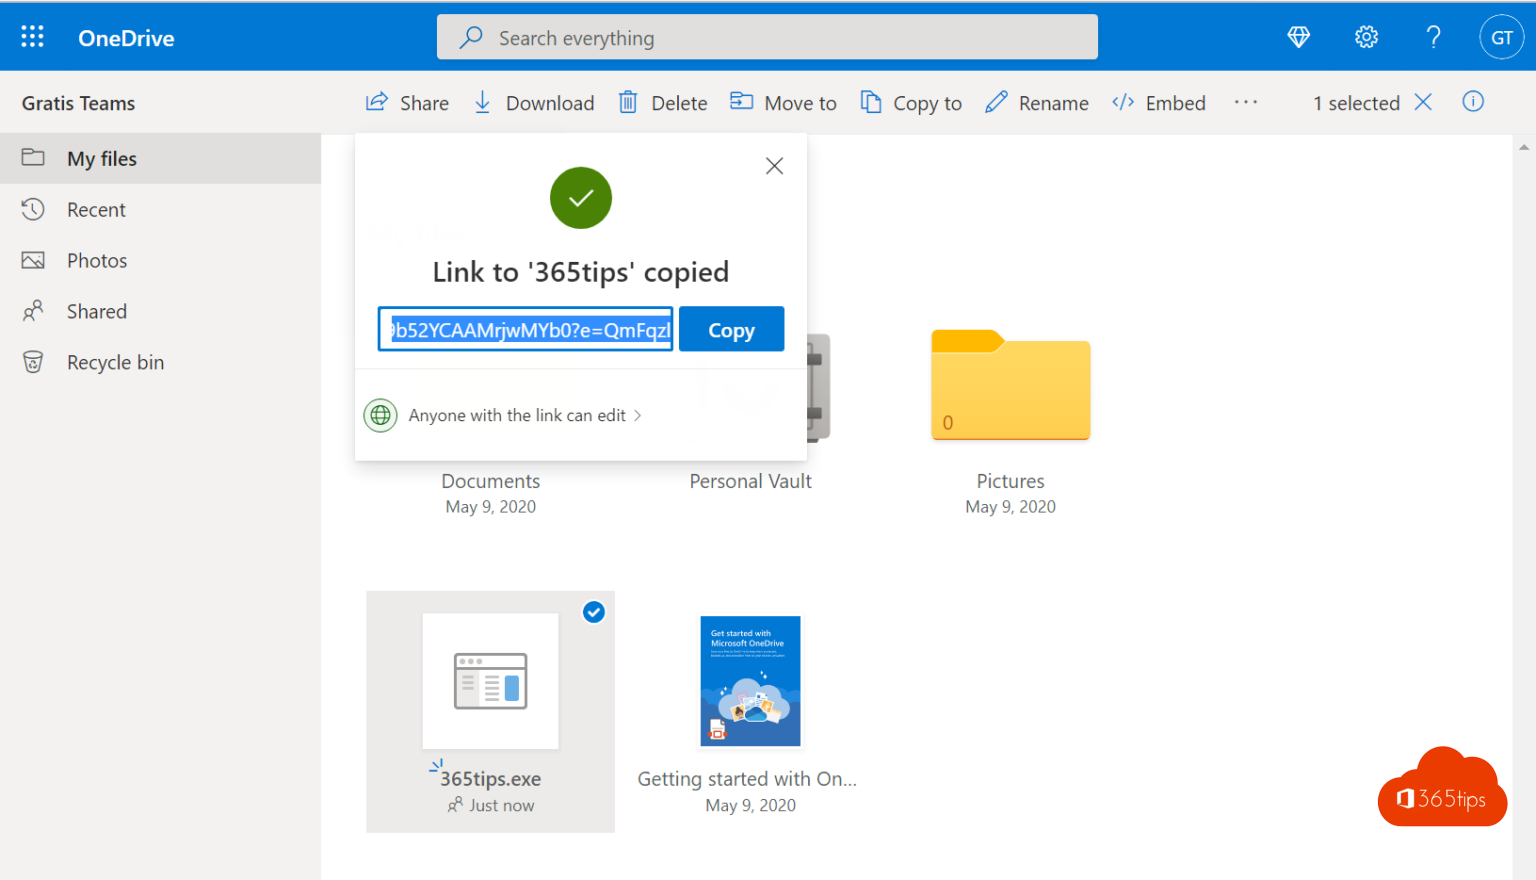Open the GT account menu
Image resolution: width=1536 pixels, height=880 pixels.
point(1502,36)
